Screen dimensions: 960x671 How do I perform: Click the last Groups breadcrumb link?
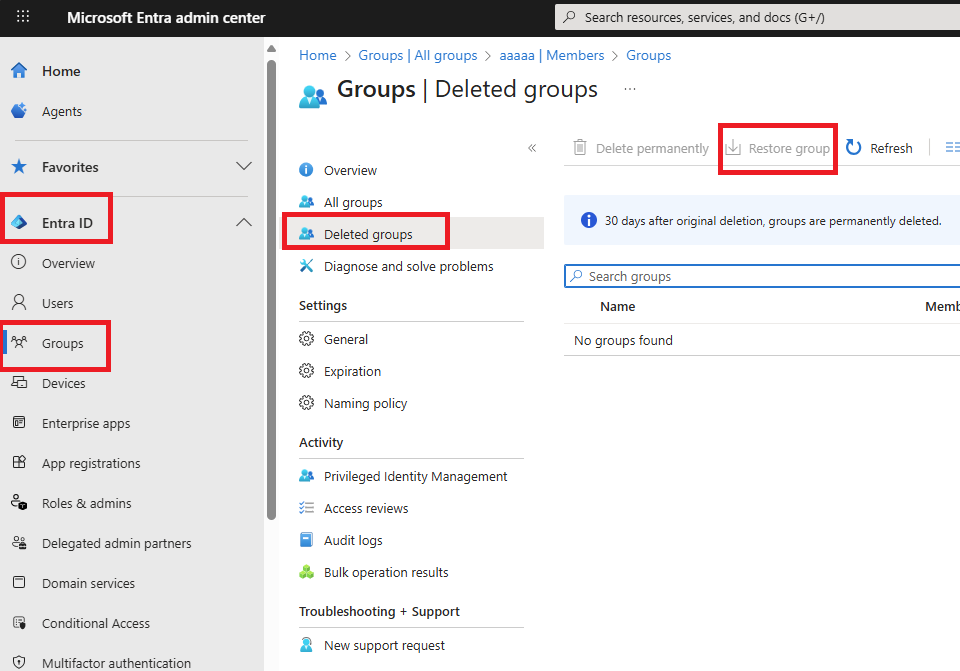click(x=648, y=55)
